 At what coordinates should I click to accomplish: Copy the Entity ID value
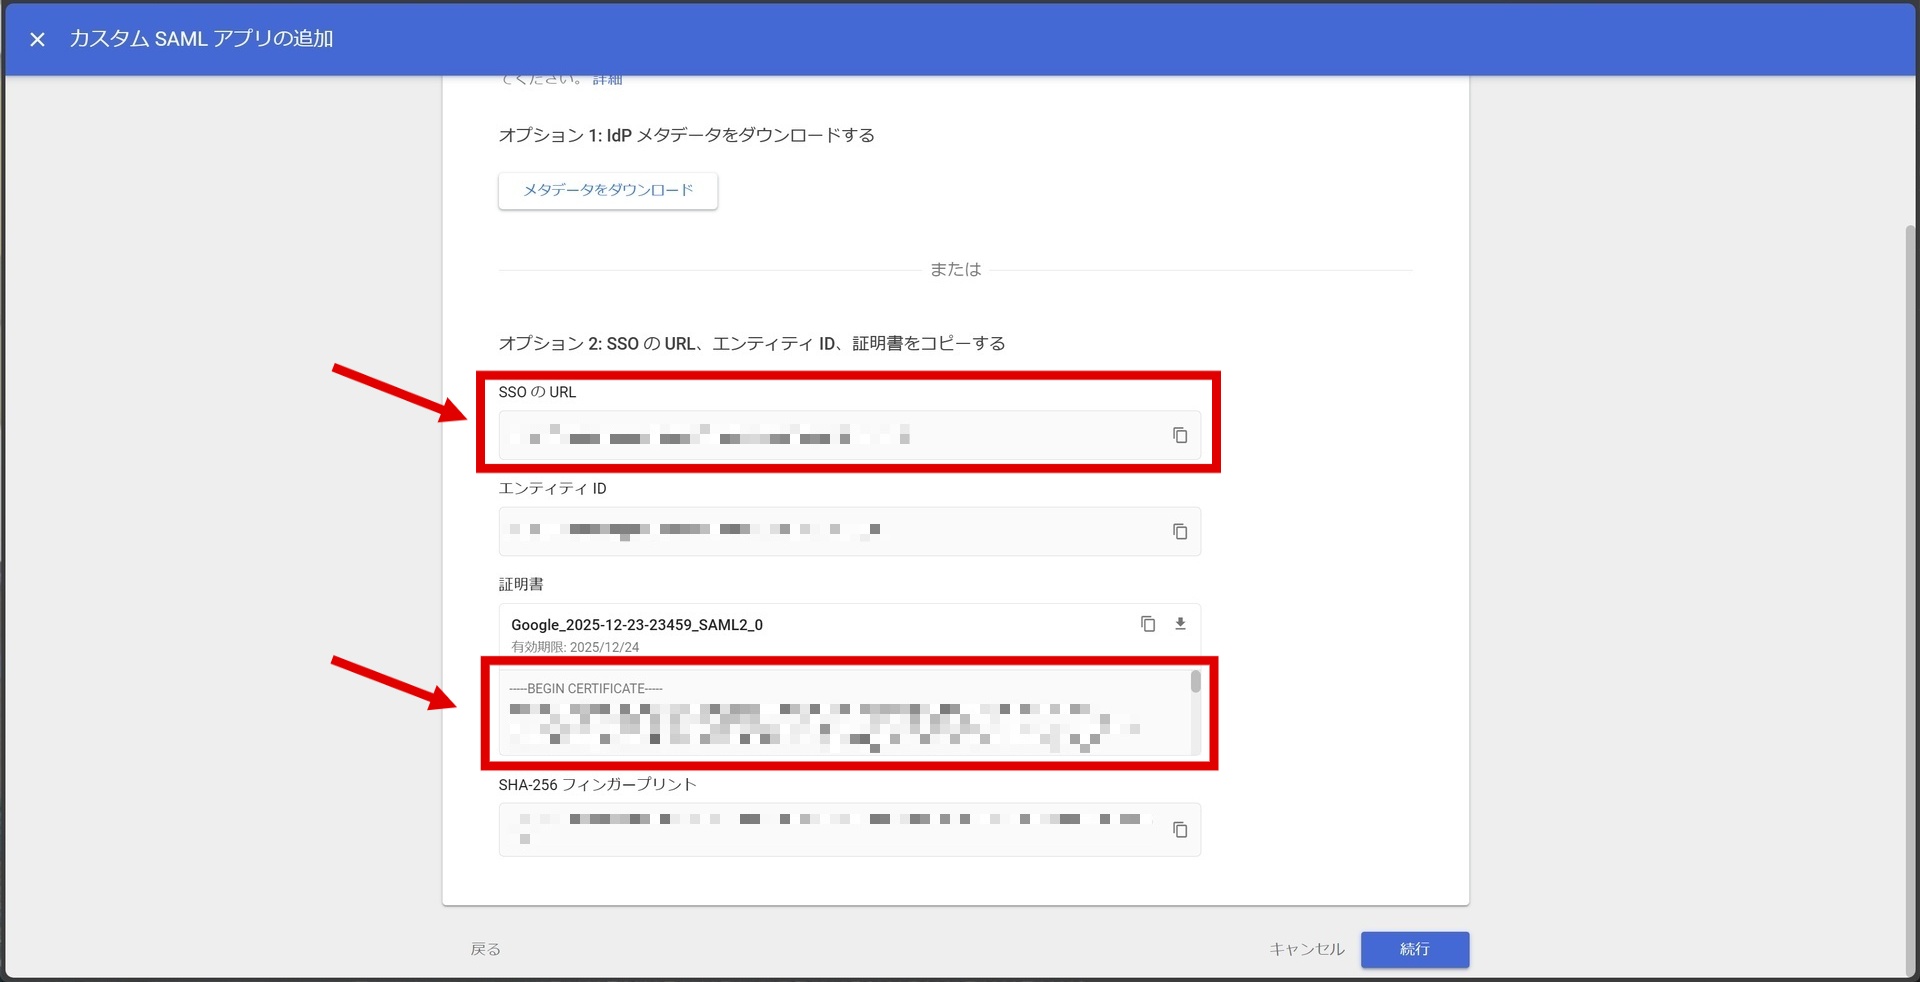click(x=1180, y=531)
